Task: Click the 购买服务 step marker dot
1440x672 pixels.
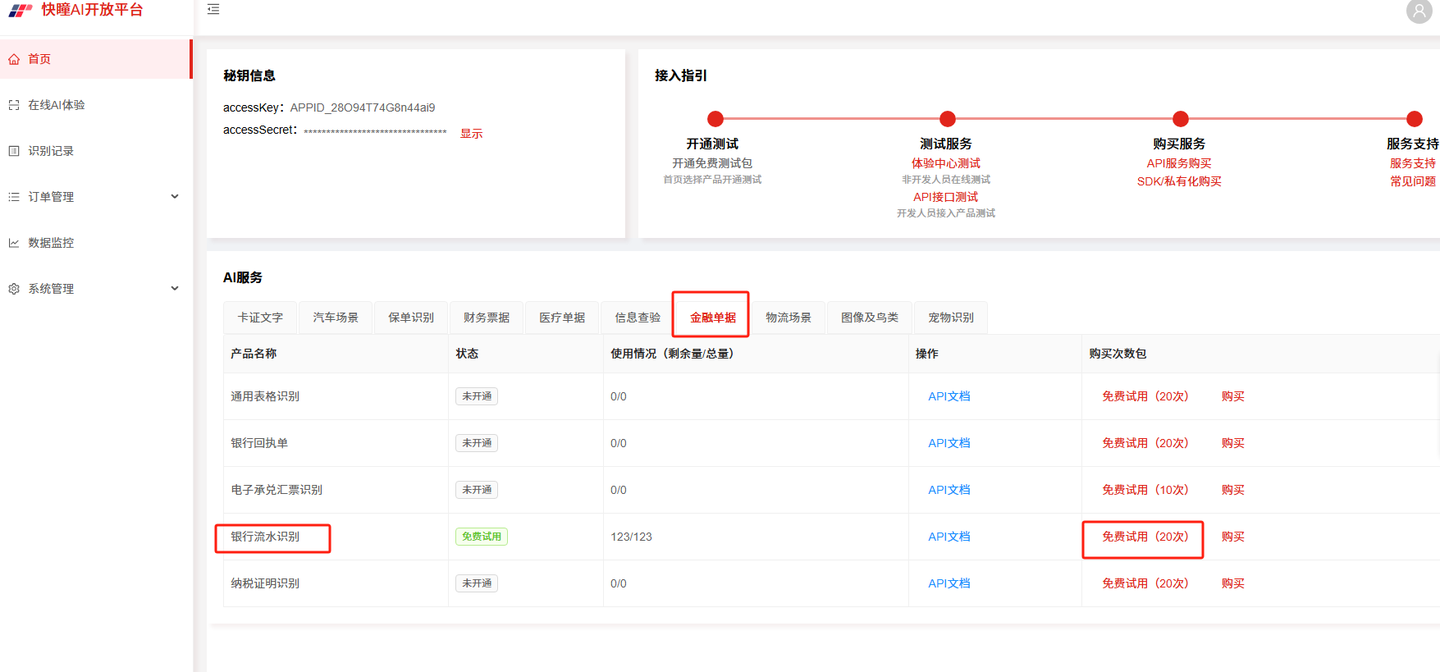Action: (x=1181, y=118)
